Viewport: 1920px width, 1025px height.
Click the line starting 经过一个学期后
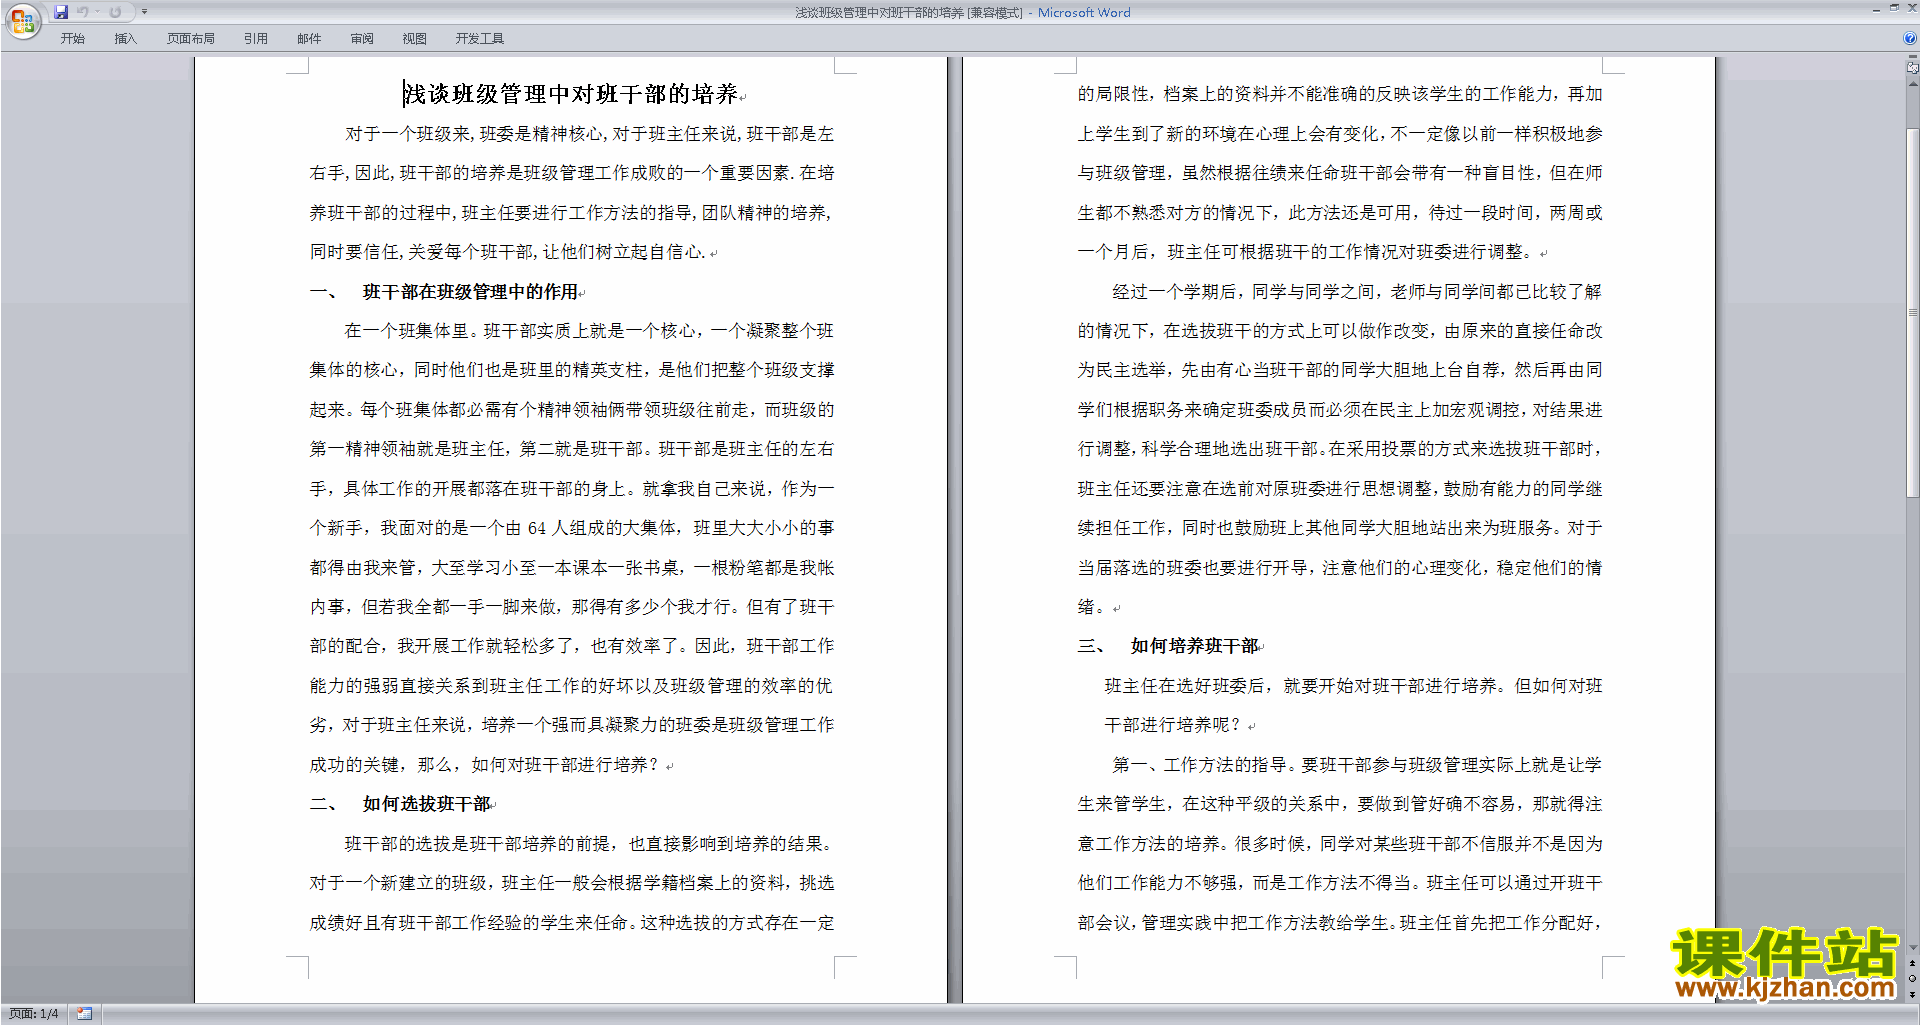coord(1357,292)
